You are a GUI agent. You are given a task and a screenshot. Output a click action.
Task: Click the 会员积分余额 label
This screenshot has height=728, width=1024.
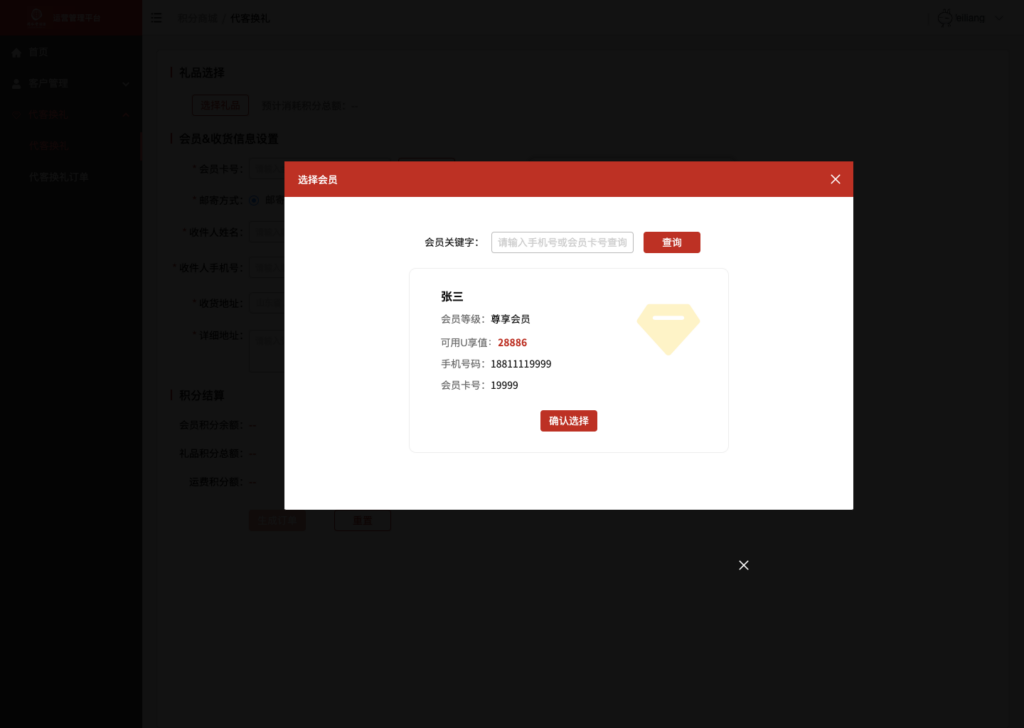tap(210, 425)
